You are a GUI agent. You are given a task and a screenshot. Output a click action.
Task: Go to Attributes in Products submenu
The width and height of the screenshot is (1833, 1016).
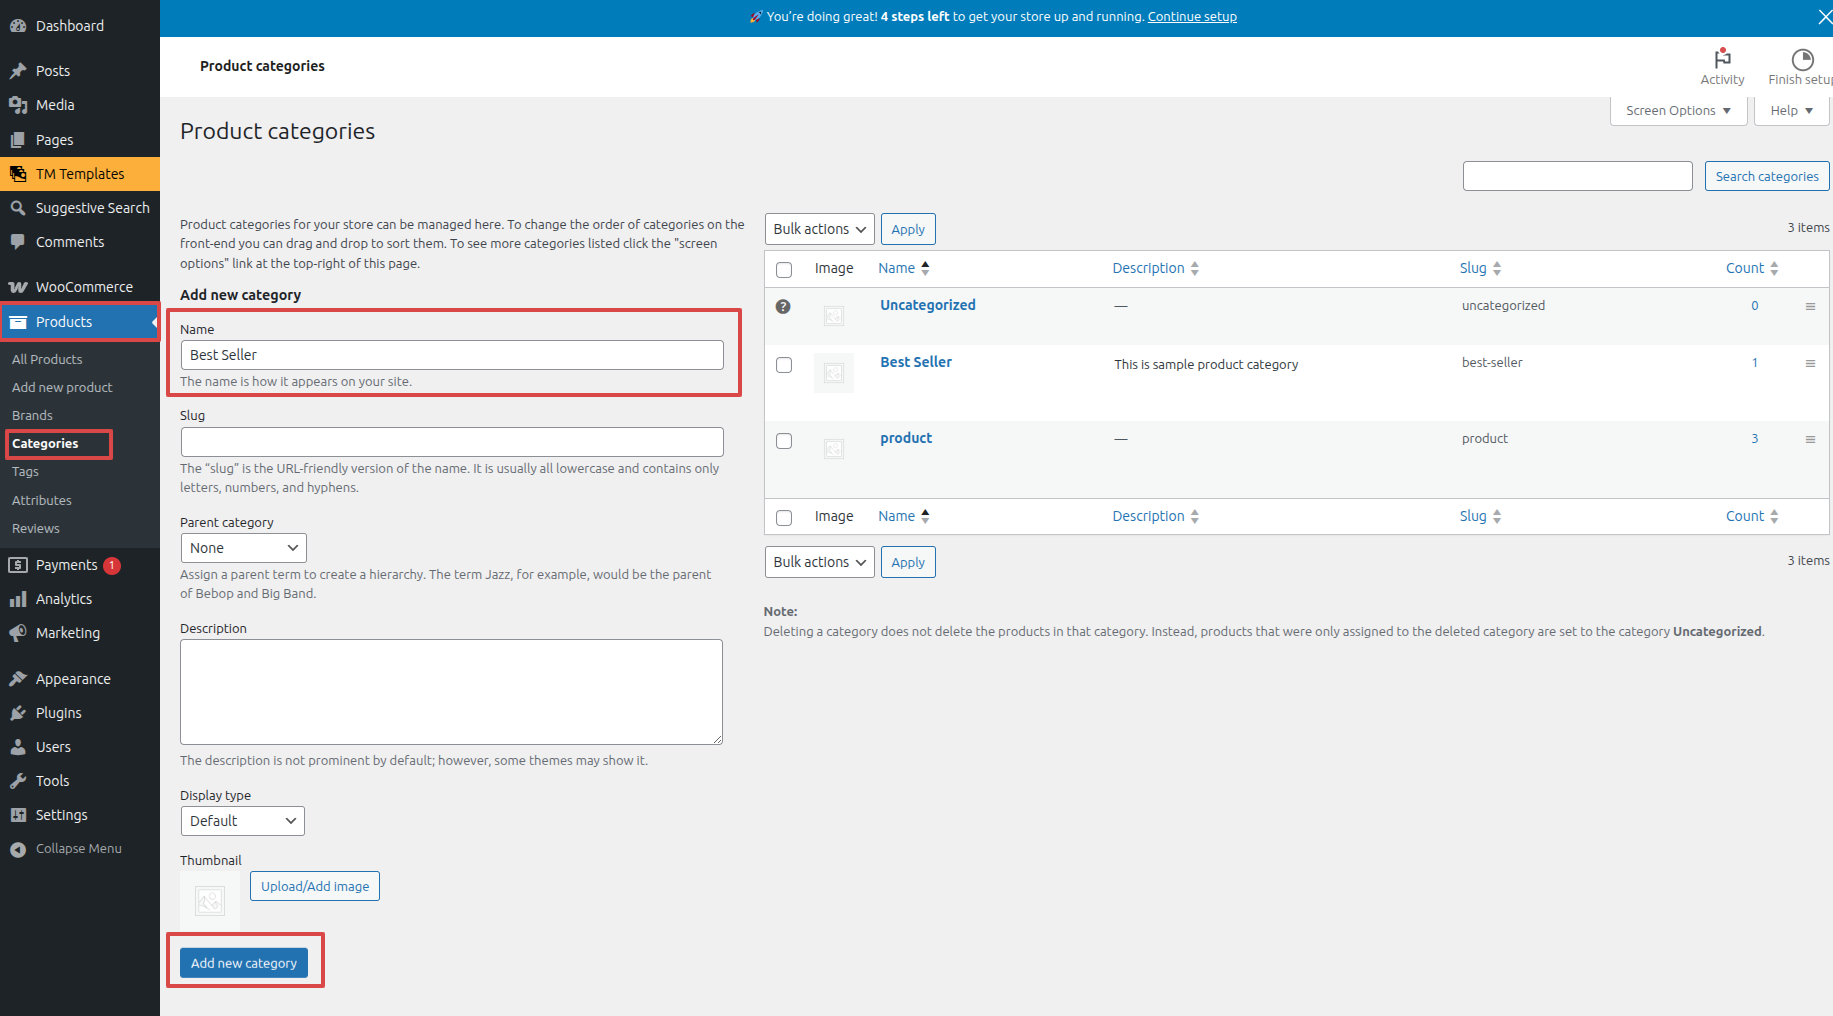pos(42,500)
